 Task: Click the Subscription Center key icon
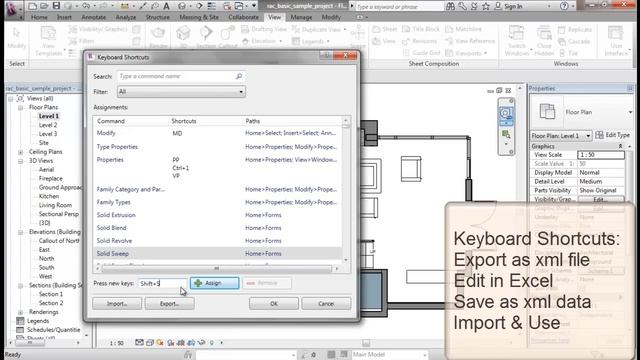(462, 6)
